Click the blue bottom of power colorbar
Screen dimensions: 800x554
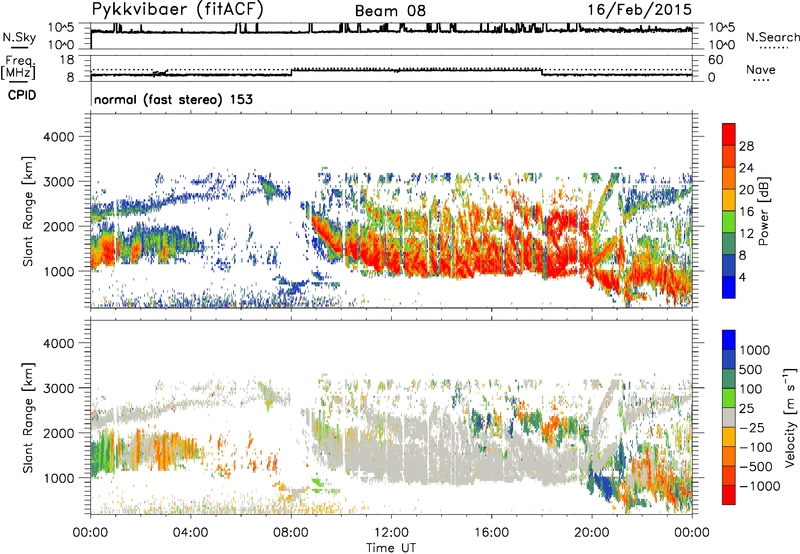(729, 288)
